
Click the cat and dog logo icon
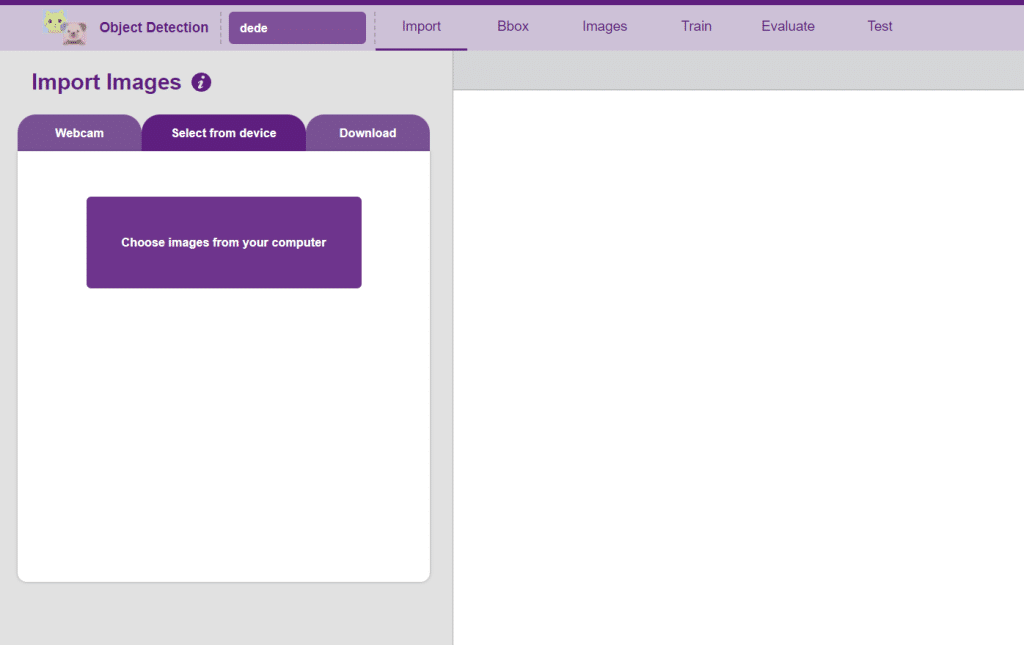click(x=65, y=28)
